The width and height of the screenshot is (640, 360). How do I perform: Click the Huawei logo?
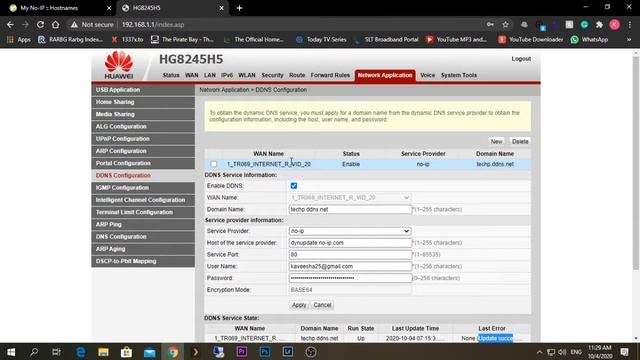(119, 64)
